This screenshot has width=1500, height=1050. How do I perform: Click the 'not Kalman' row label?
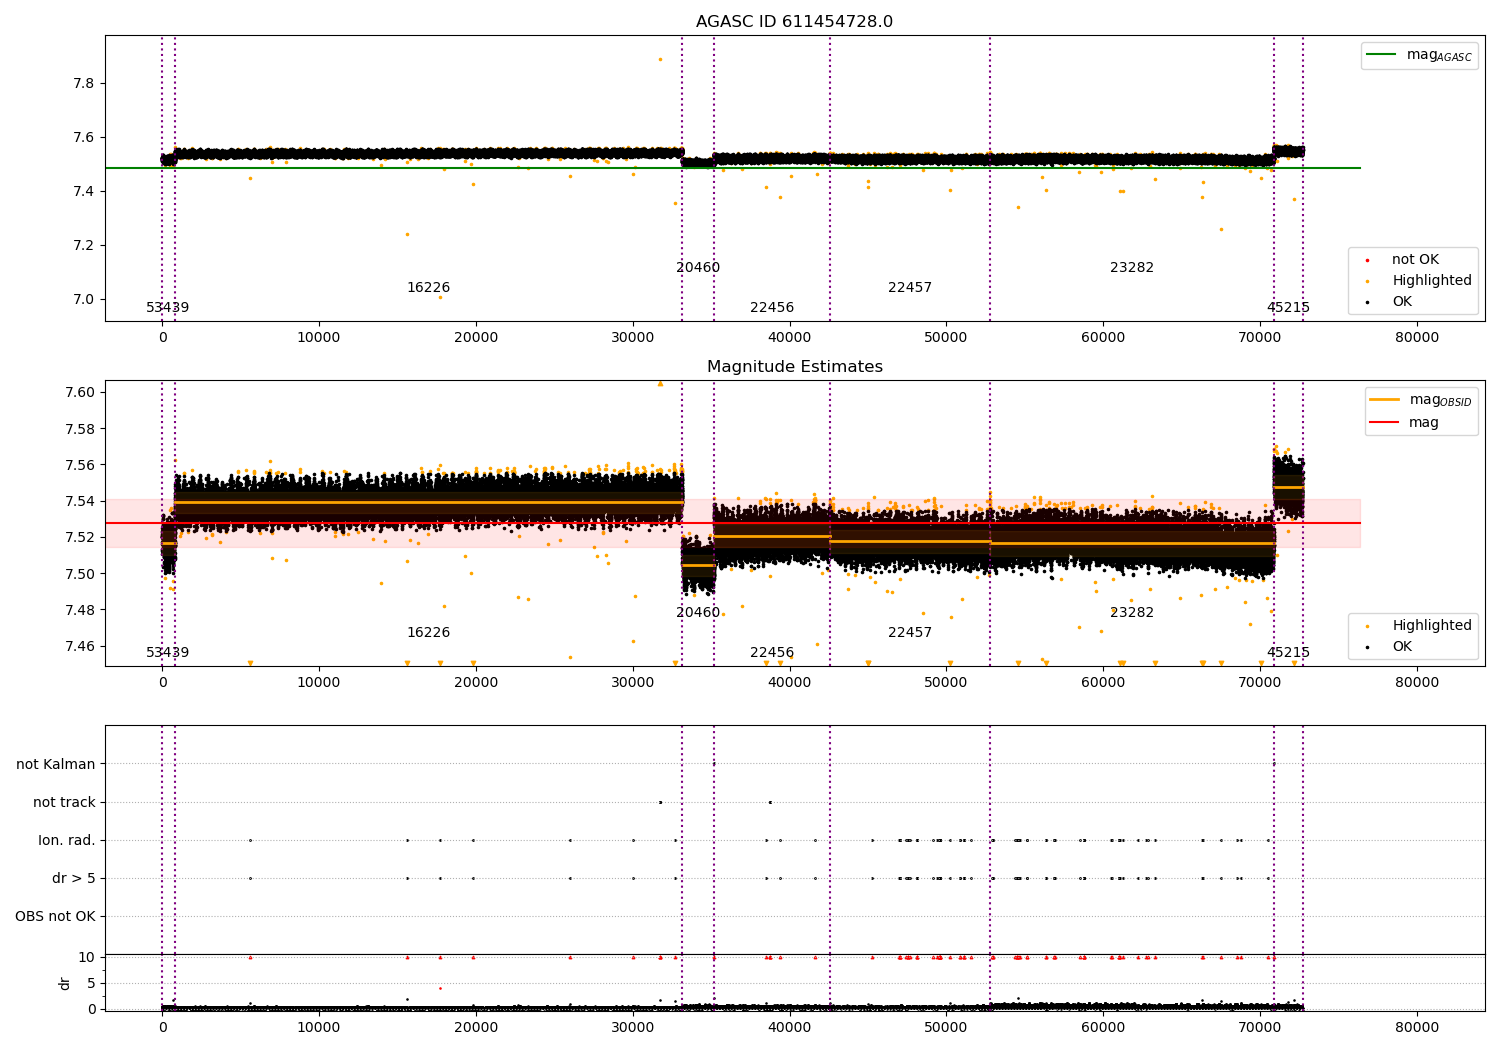pos(56,764)
